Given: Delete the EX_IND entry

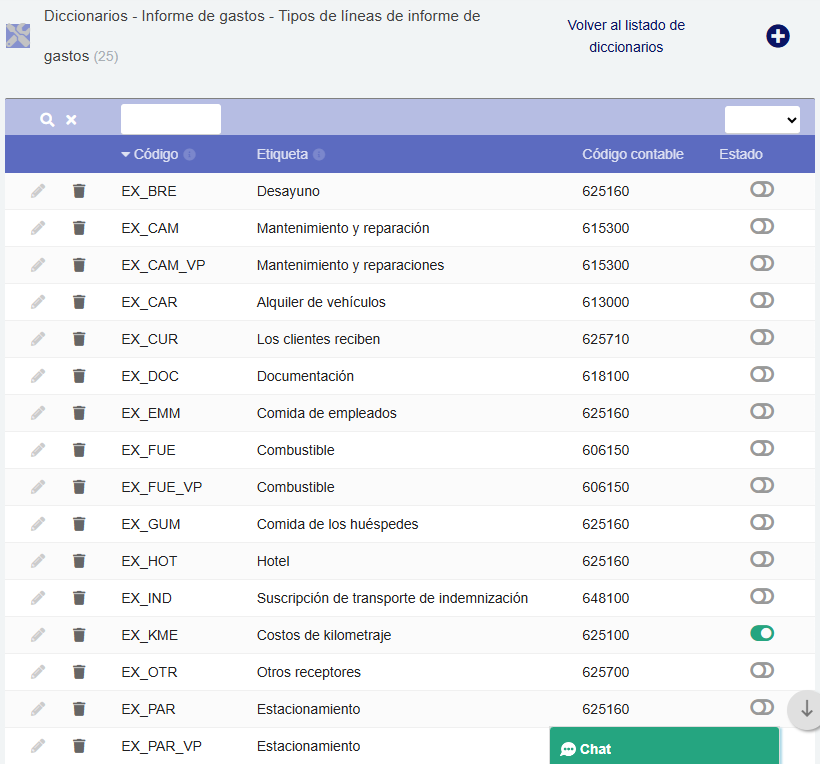Looking at the screenshot, I should (79, 597).
